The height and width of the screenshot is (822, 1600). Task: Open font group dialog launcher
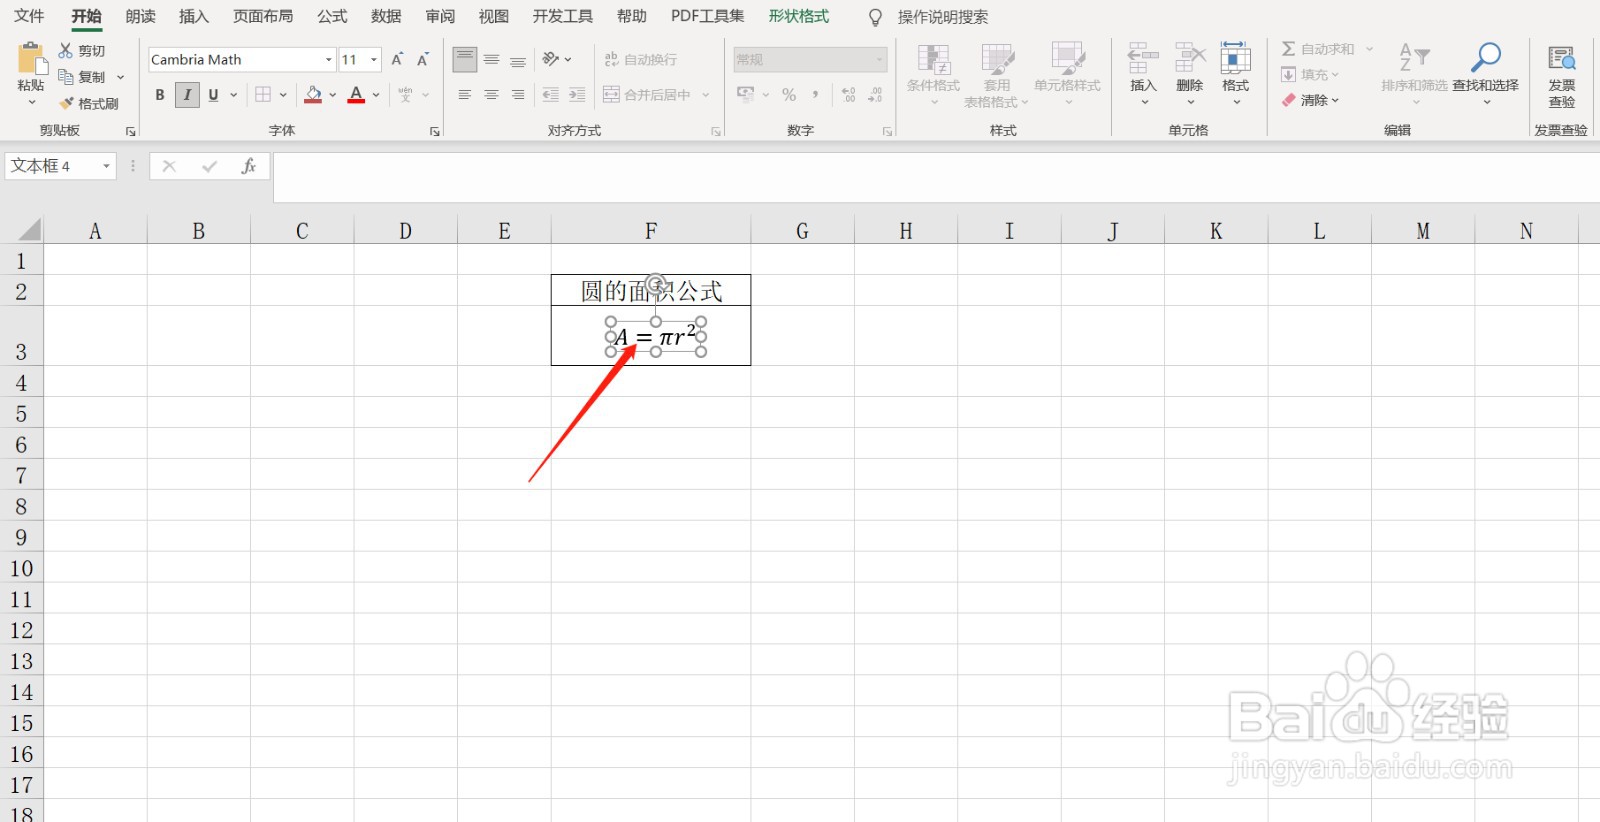434,131
